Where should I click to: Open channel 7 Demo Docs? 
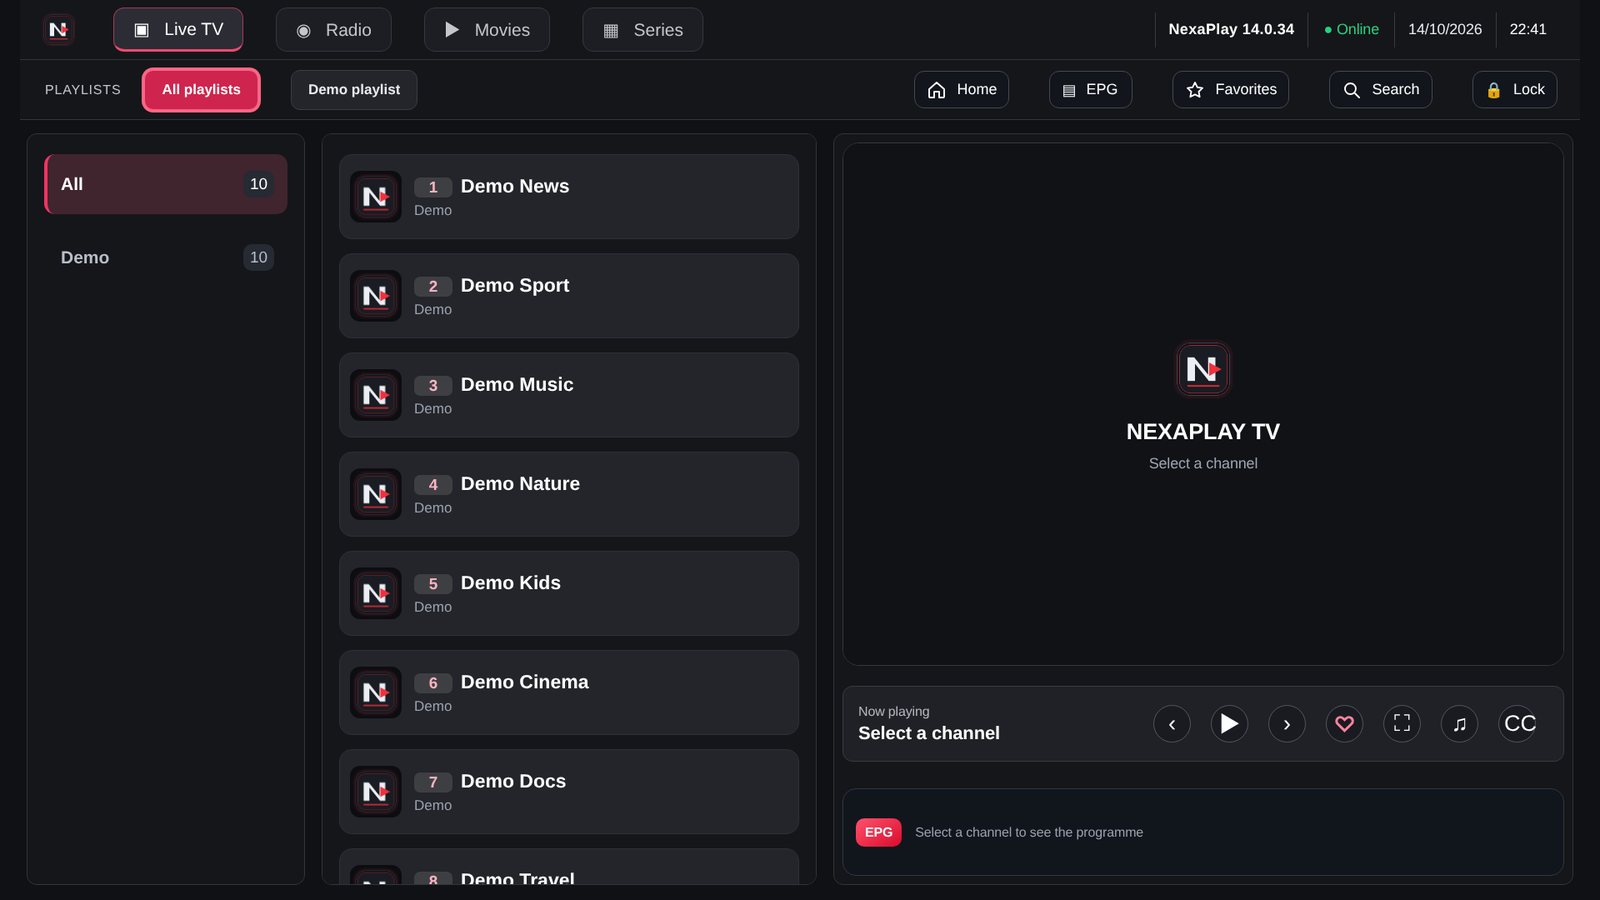point(569,792)
